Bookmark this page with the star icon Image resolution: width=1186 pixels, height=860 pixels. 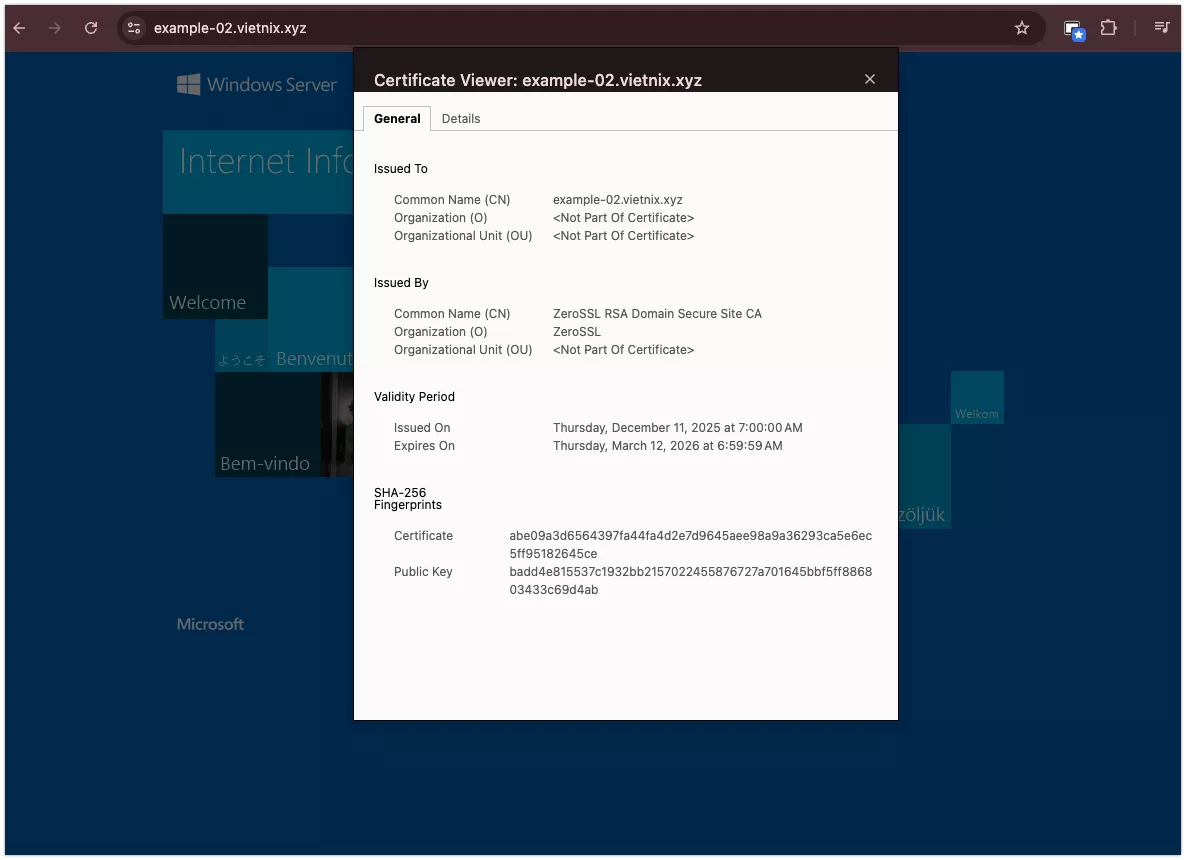1022,28
